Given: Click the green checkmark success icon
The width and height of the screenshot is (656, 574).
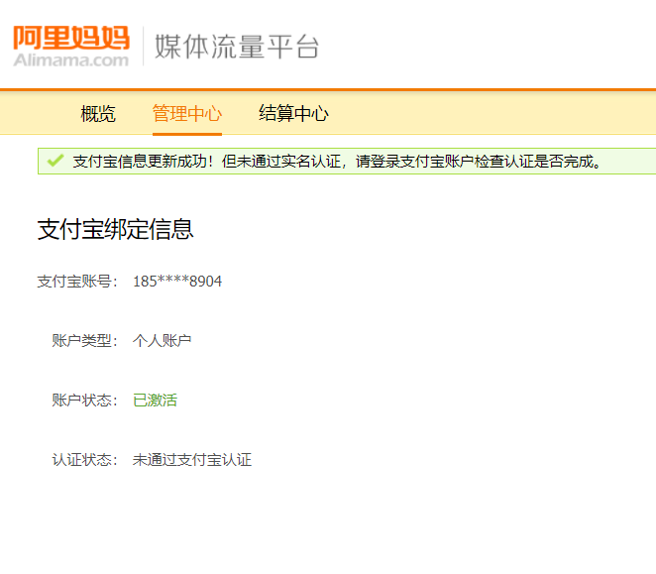Looking at the screenshot, I should click(x=55, y=161).
